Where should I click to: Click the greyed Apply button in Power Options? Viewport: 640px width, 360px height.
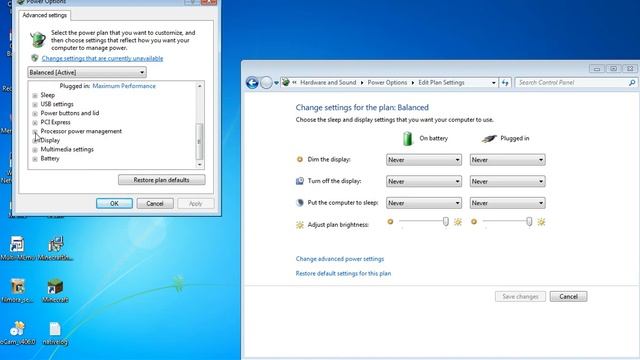coord(196,203)
